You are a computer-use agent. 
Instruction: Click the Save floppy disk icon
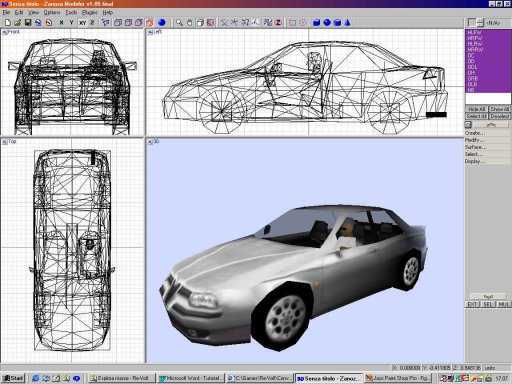point(28,23)
